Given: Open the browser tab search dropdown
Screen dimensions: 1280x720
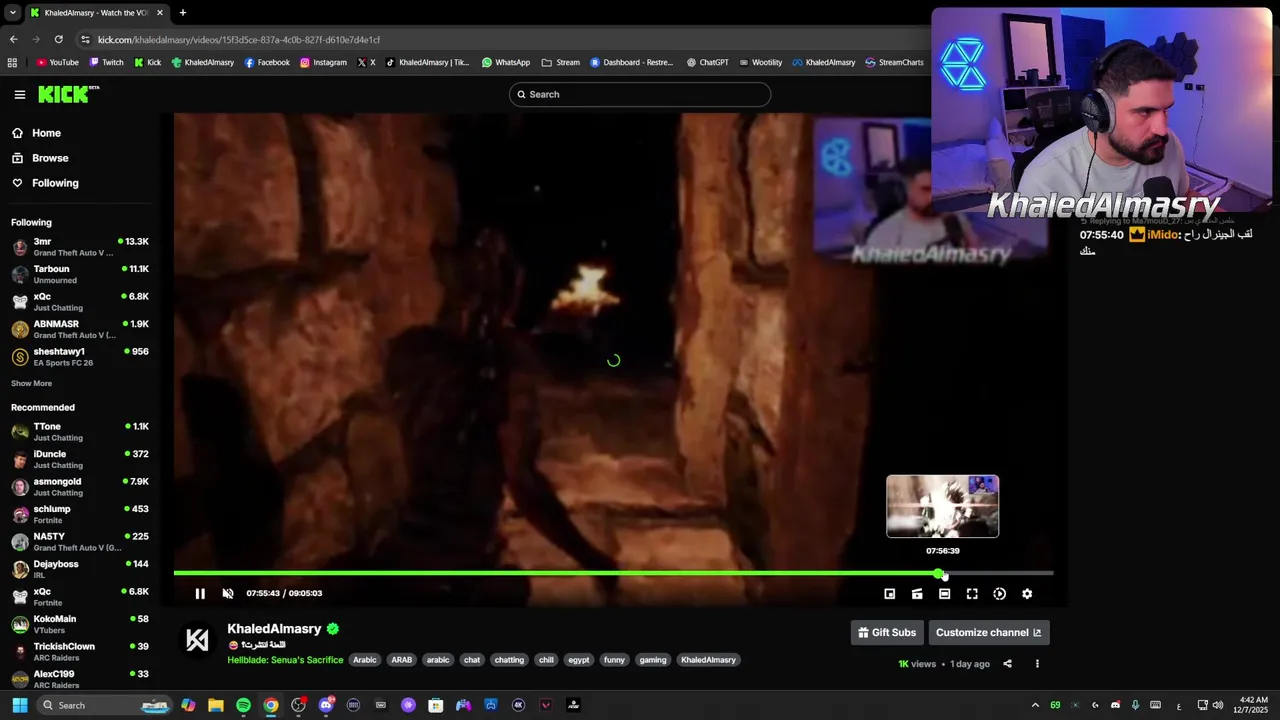Looking at the screenshot, I should click(x=12, y=13).
